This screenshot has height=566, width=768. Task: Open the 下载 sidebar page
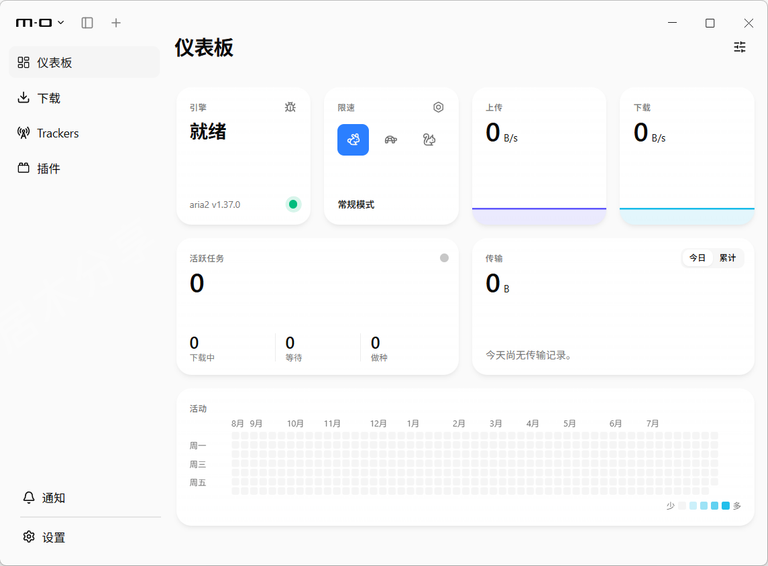84,98
